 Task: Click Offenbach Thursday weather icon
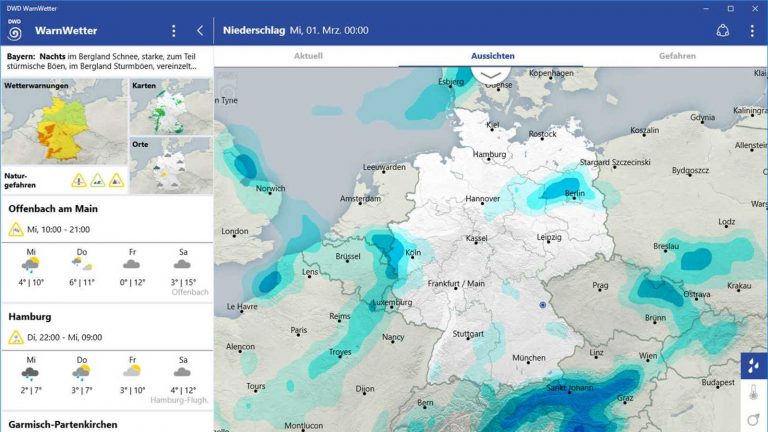pyautogui.click(x=82, y=265)
